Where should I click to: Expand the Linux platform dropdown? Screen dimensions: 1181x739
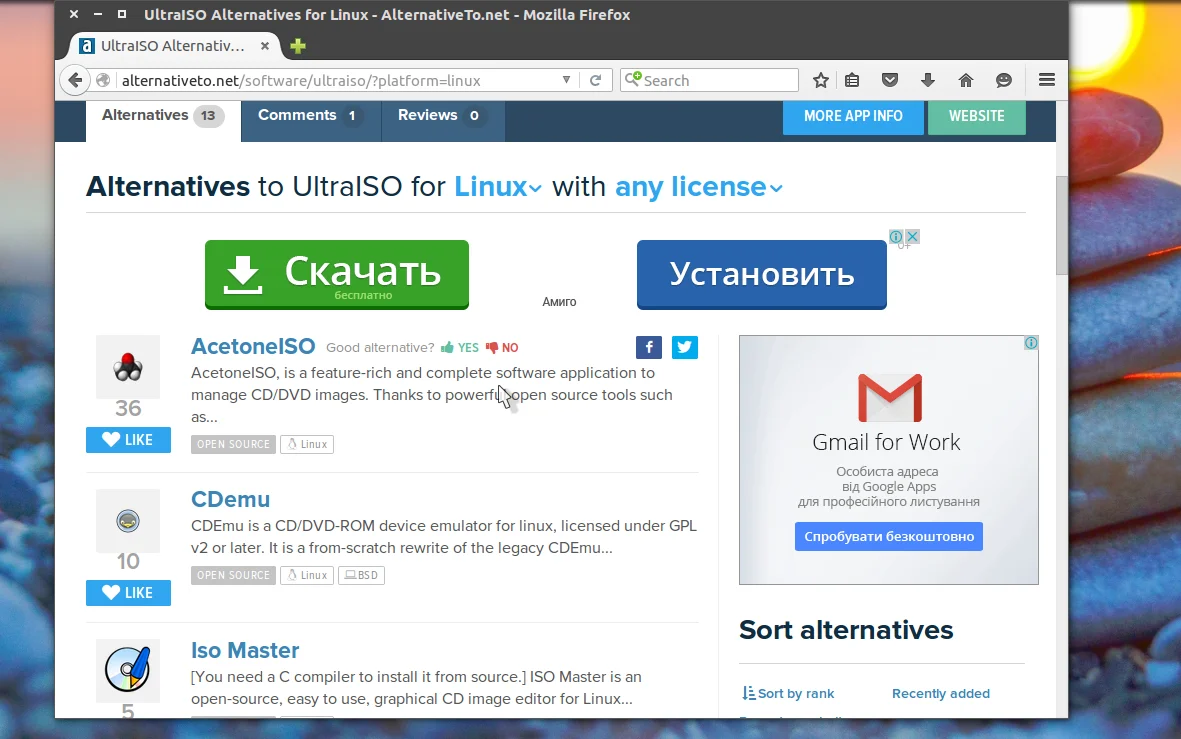pos(497,186)
